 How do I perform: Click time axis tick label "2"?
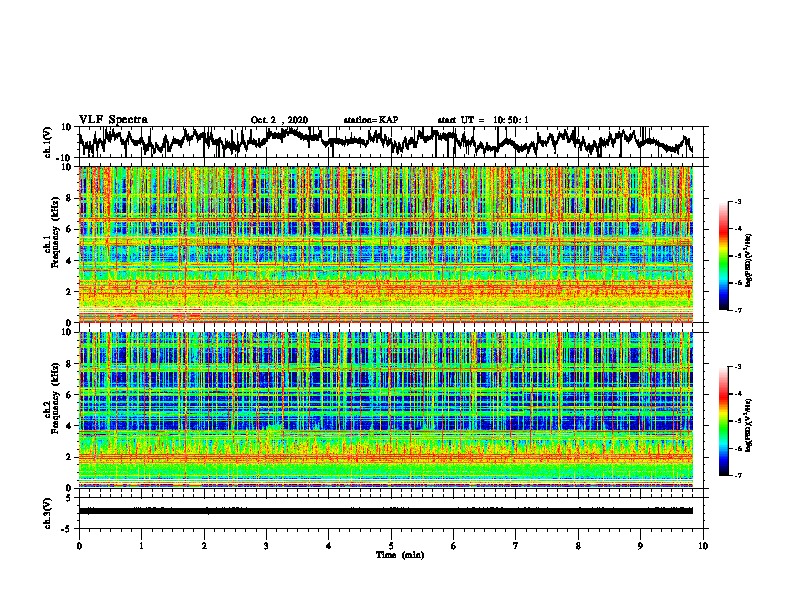click(204, 546)
